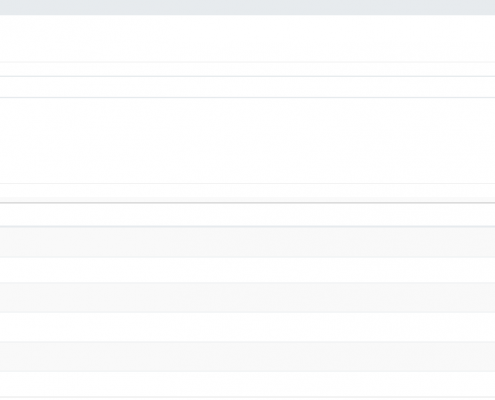Viewport: 495px width, 400px height.
Task: Select the bottom white row below last shaded row
Action: click(247, 384)
